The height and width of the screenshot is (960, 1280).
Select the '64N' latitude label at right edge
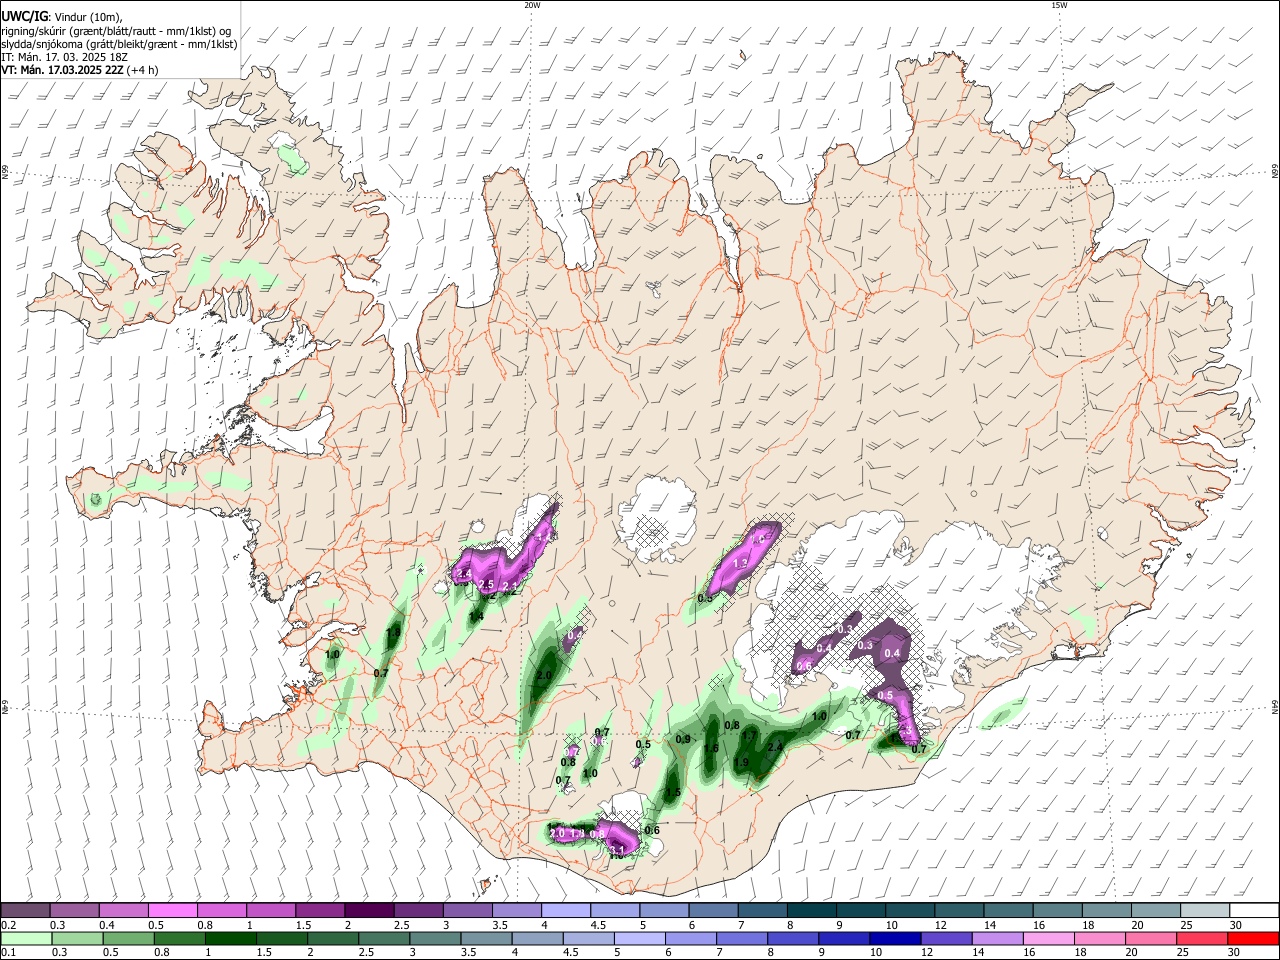[1274, 706]
